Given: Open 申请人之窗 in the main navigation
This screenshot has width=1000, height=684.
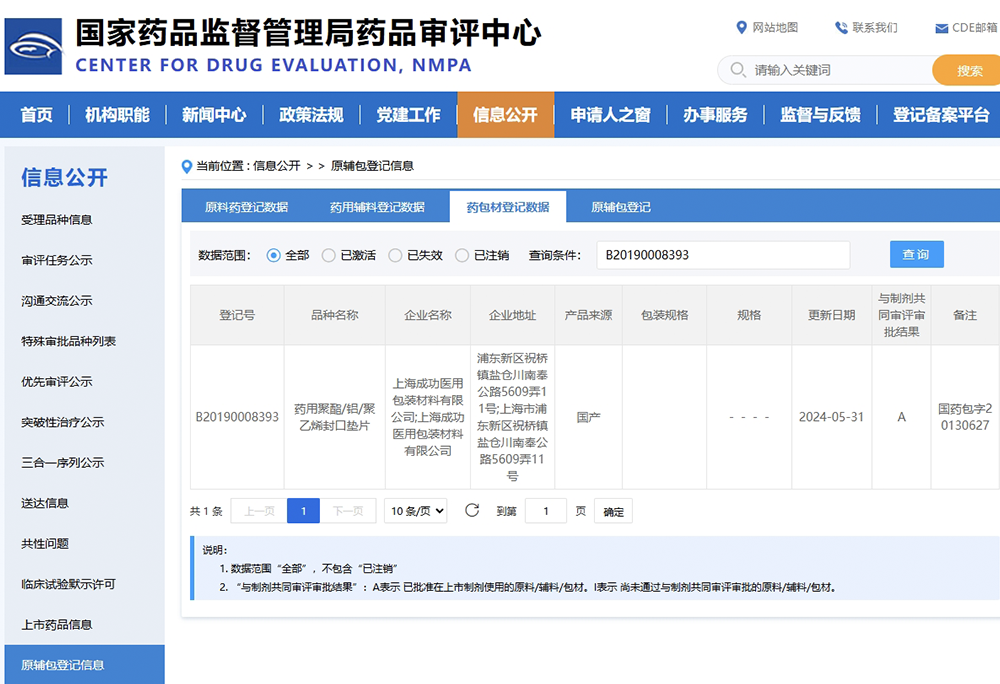Looking at the screenshot, I should [610, 115].
